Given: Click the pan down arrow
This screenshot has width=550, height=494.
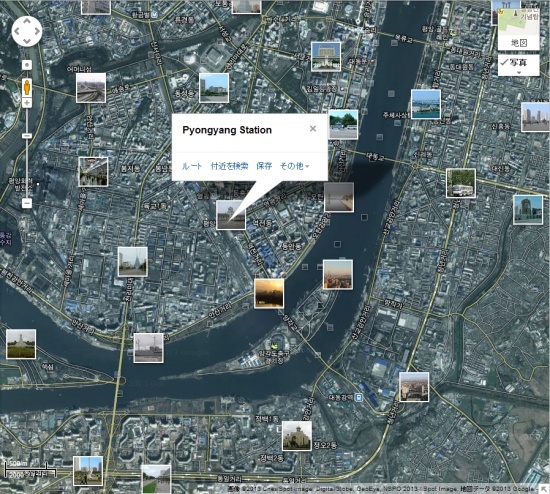Looking at the screenshot, I should tap(27, 41).
